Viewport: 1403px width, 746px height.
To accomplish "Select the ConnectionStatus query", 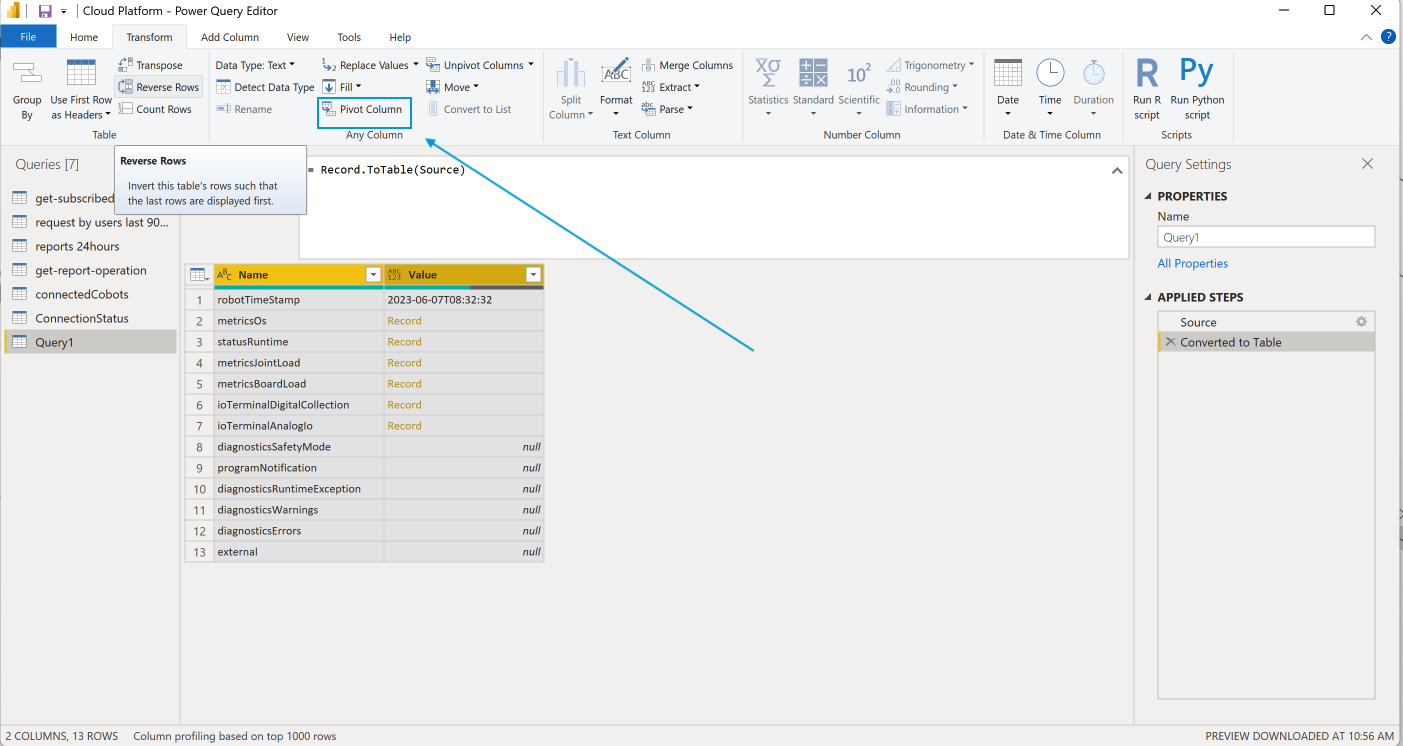I will [x=82, y=318].
